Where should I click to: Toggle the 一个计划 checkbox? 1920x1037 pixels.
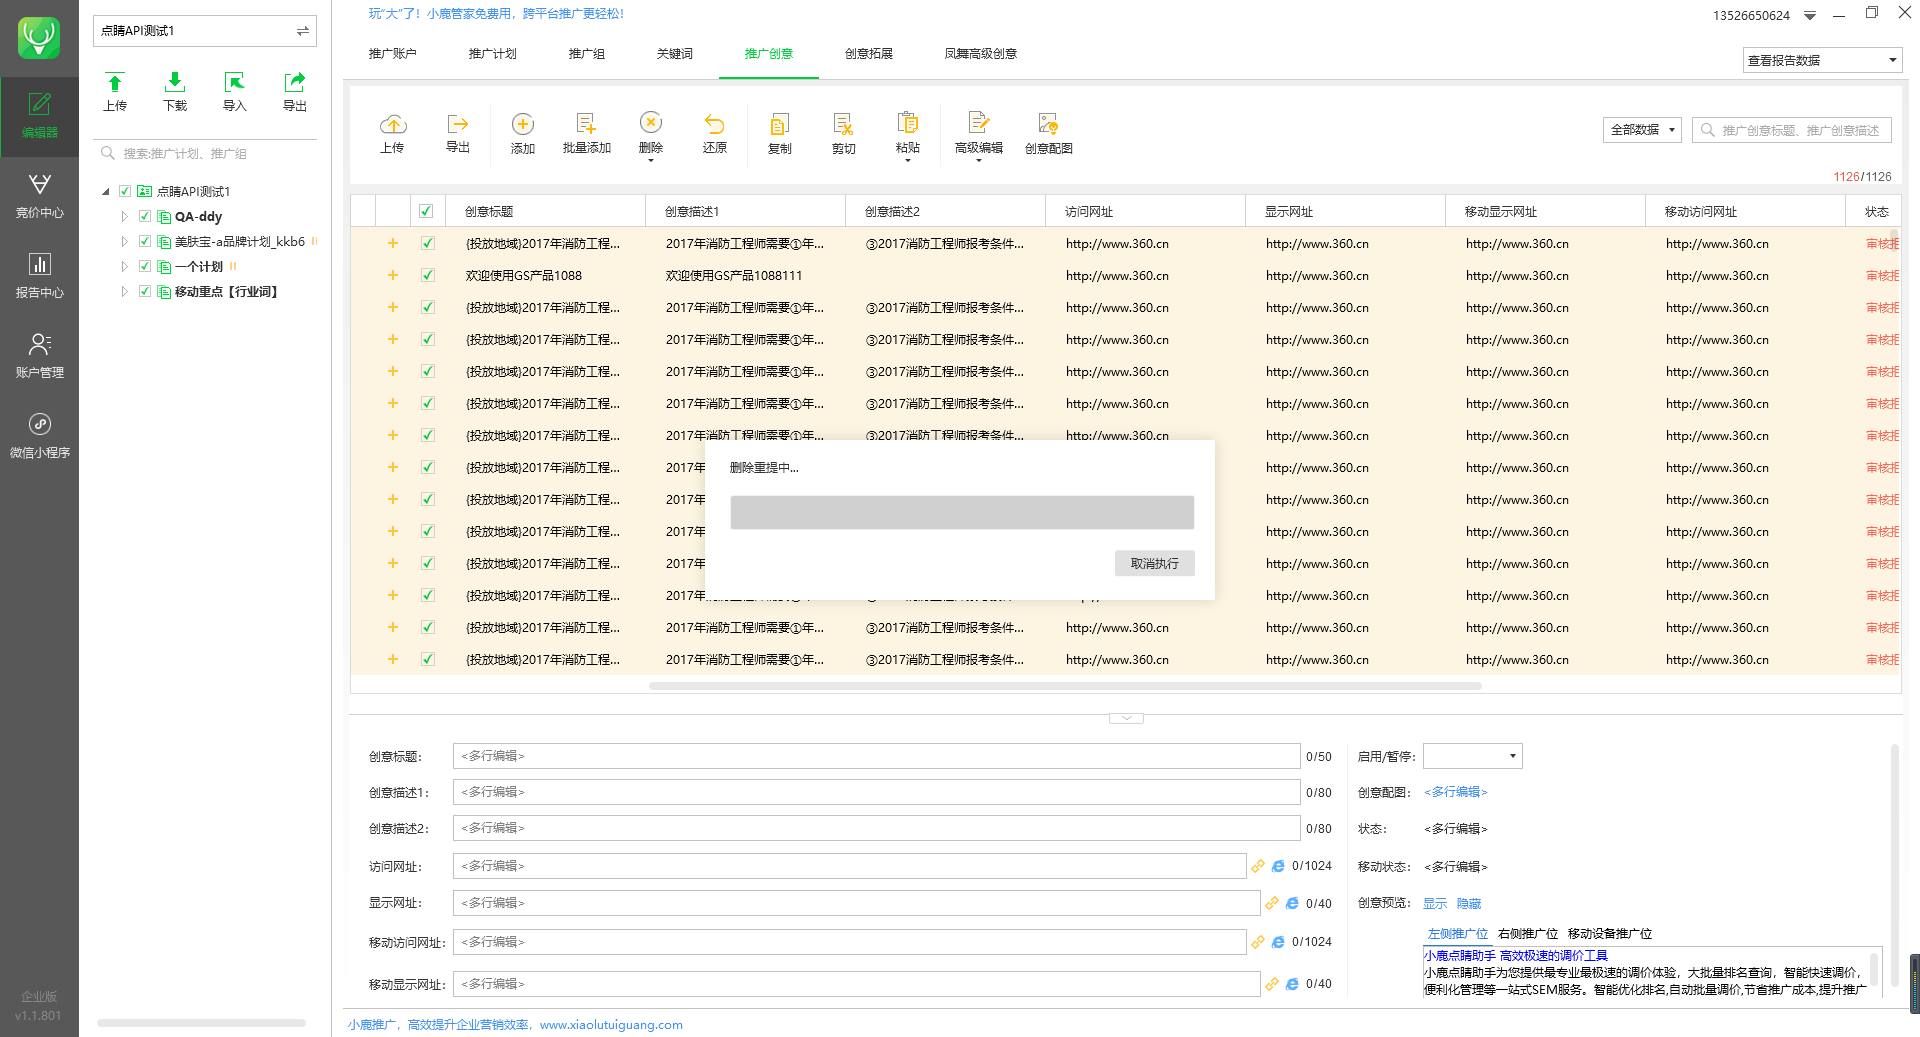145,266
